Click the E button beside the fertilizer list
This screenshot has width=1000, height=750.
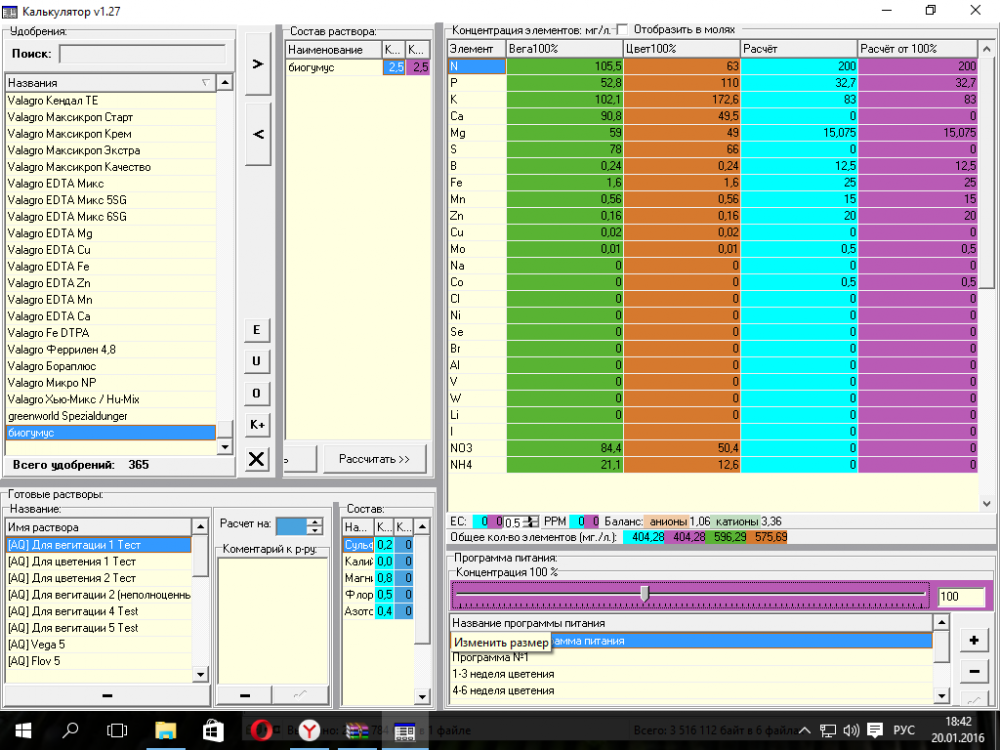256,330
